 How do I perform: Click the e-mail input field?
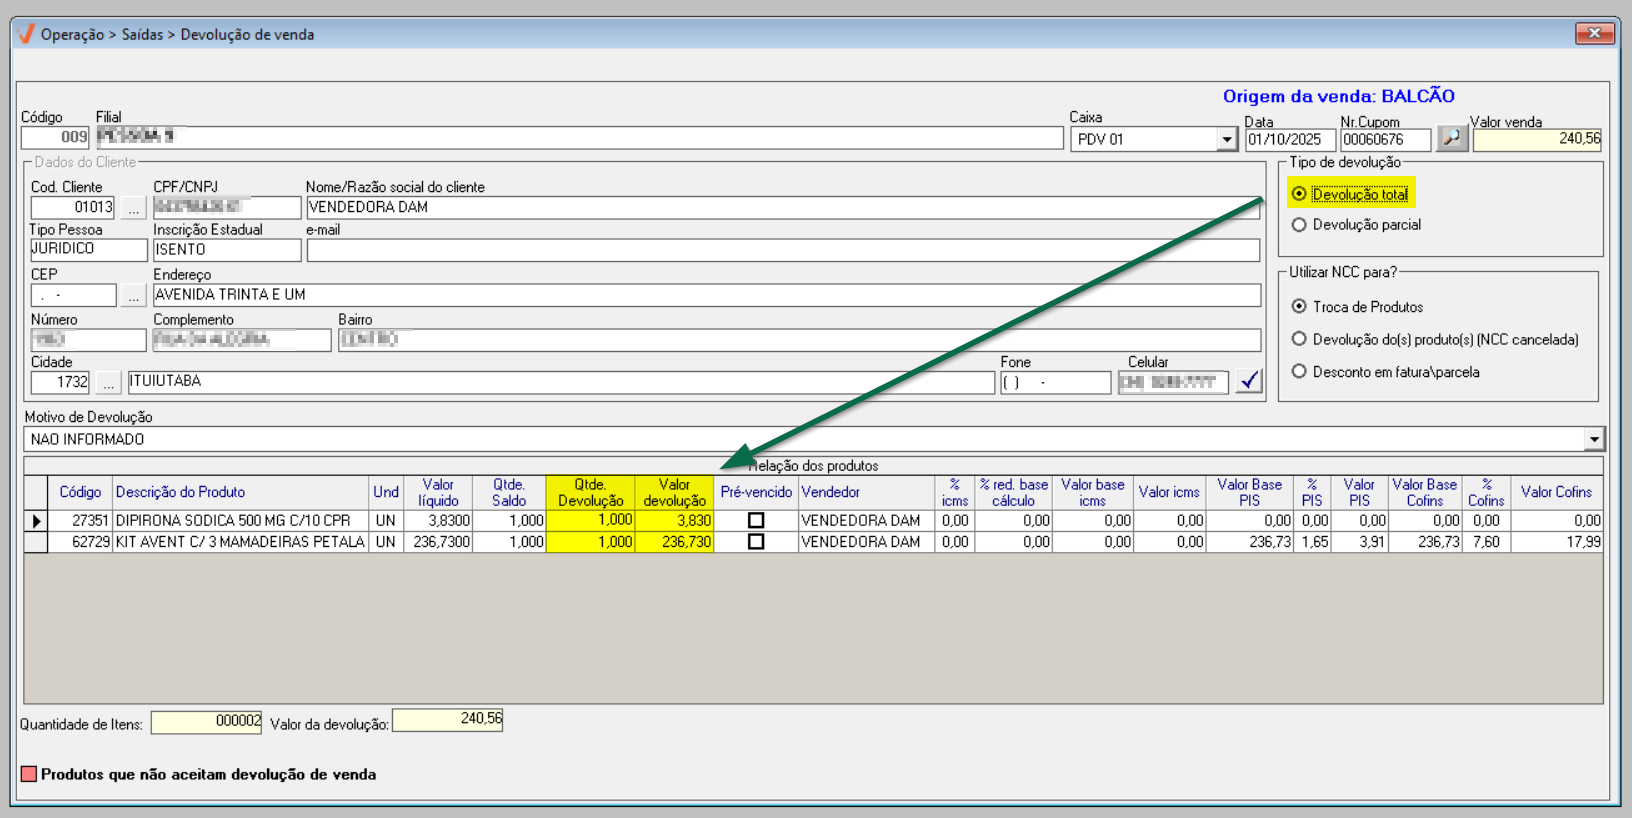782,250
